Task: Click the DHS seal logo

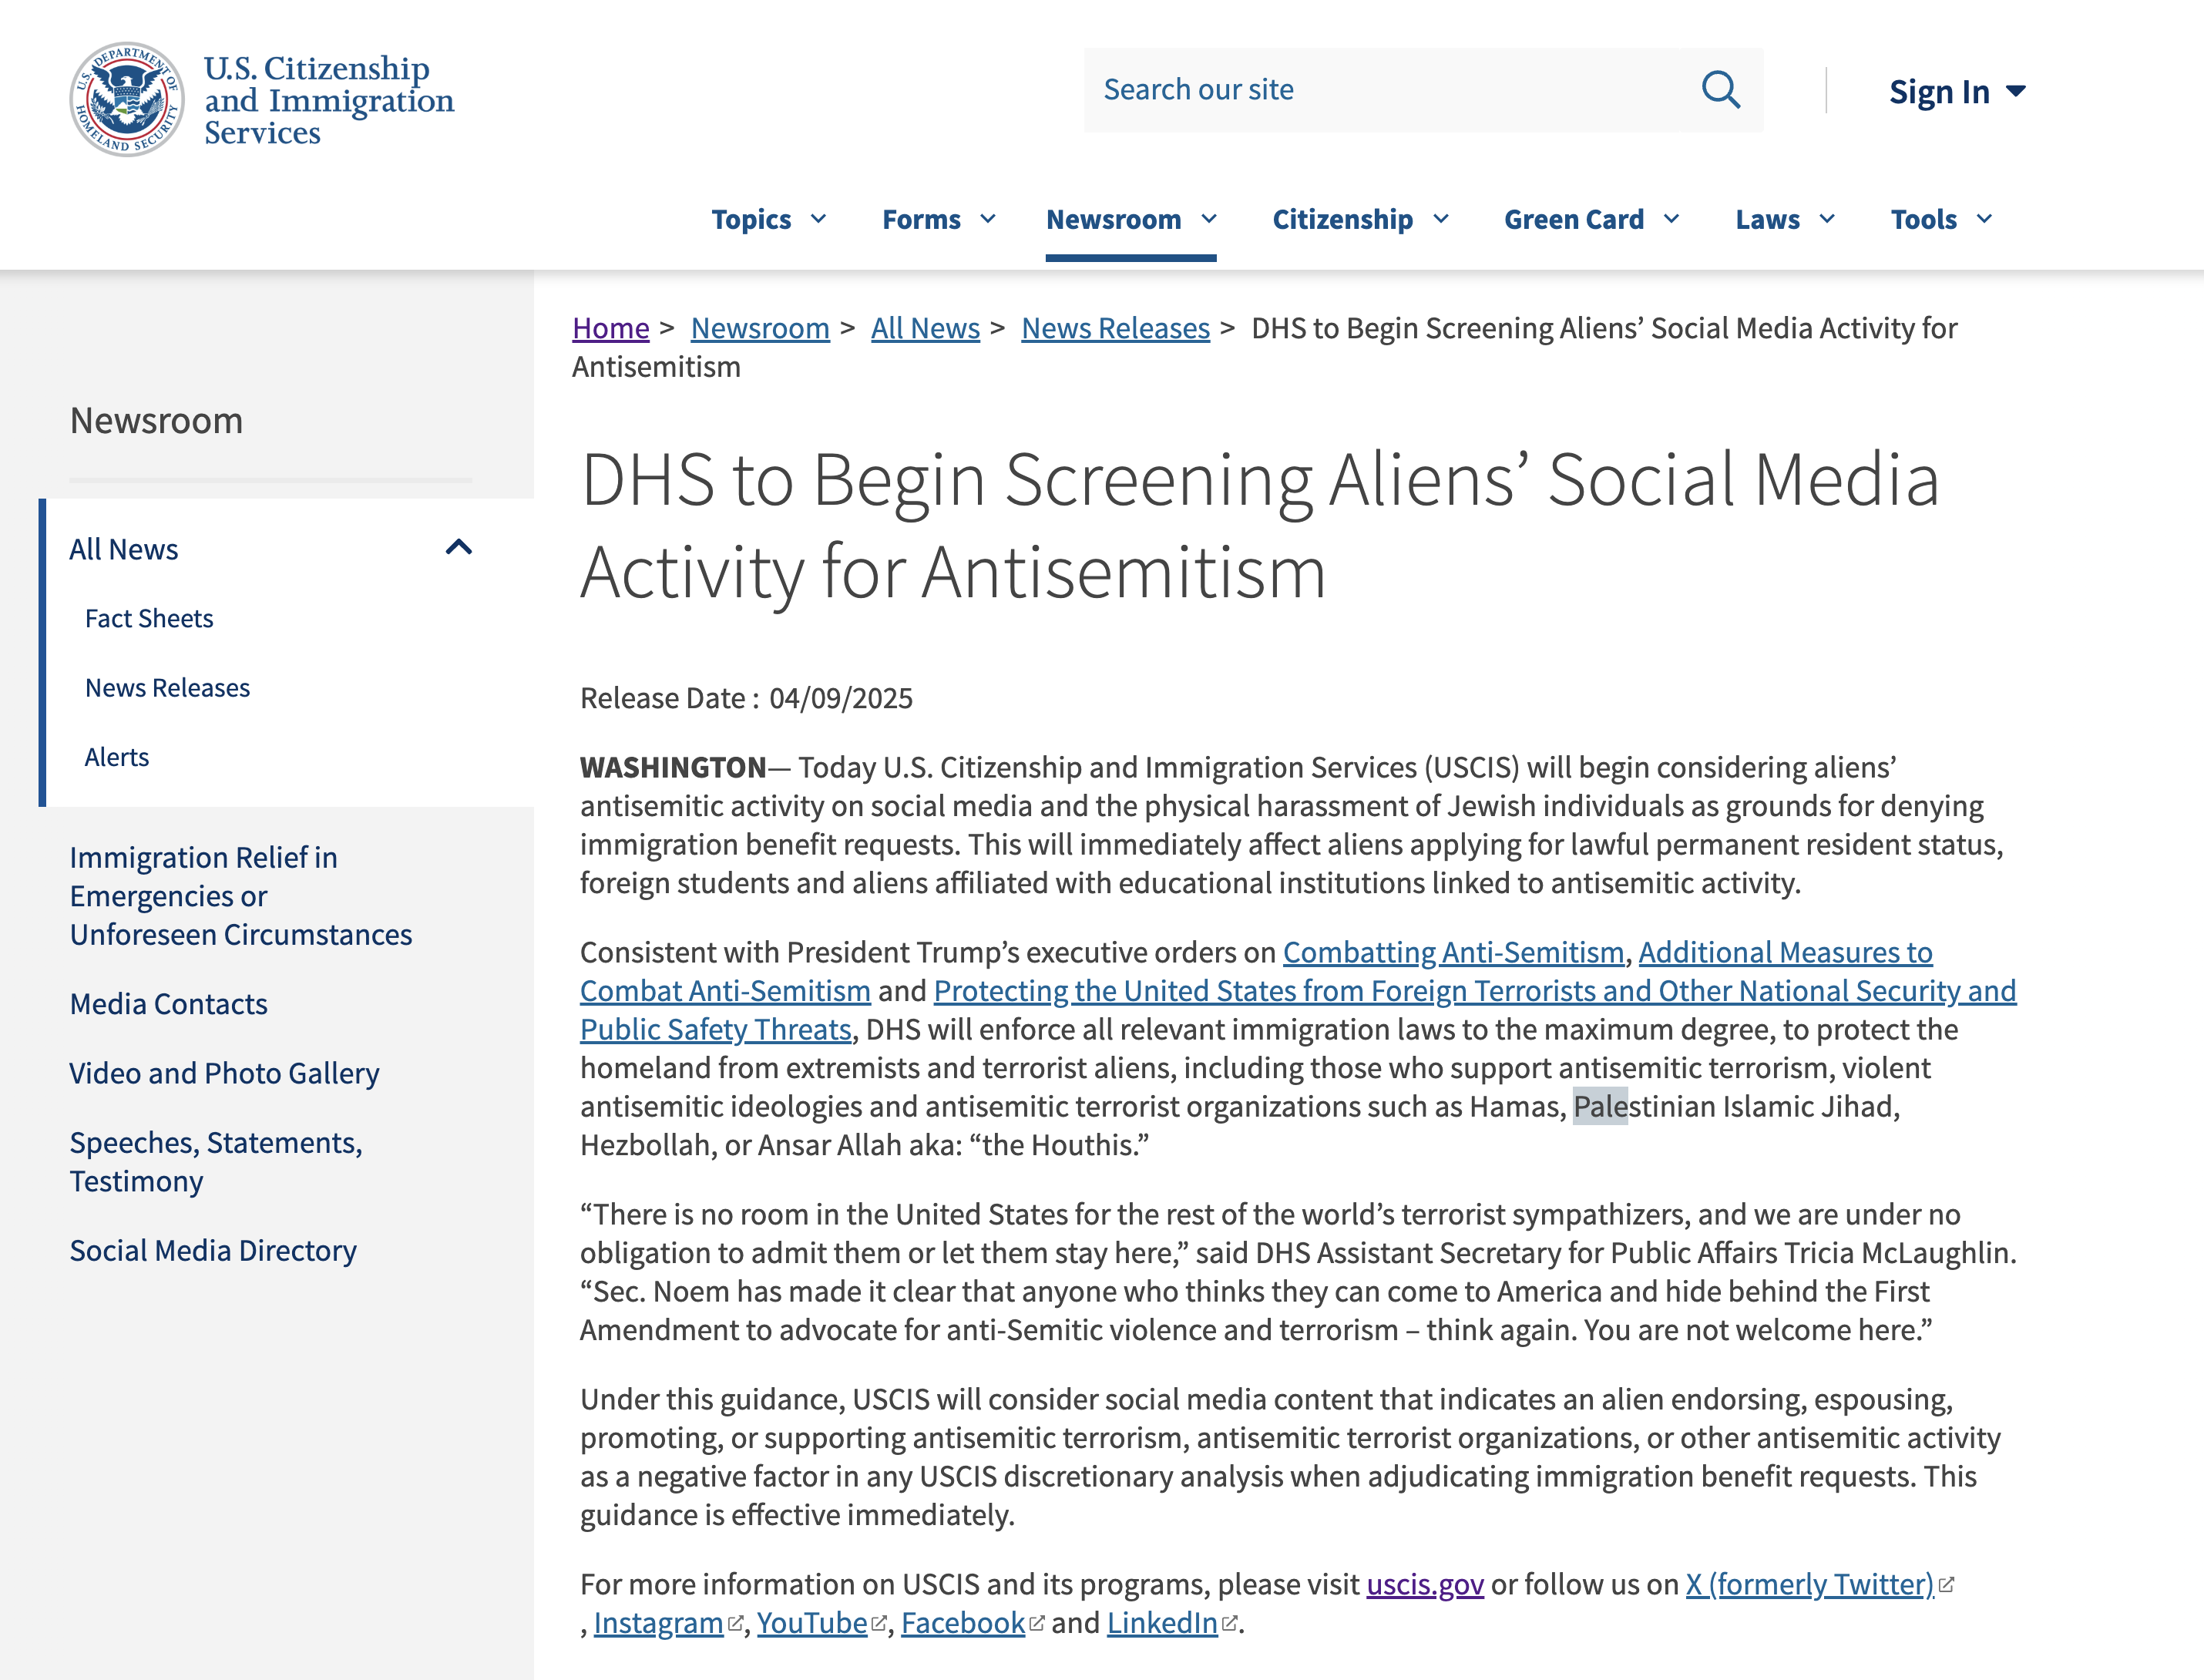Action: tap(127, 99)
